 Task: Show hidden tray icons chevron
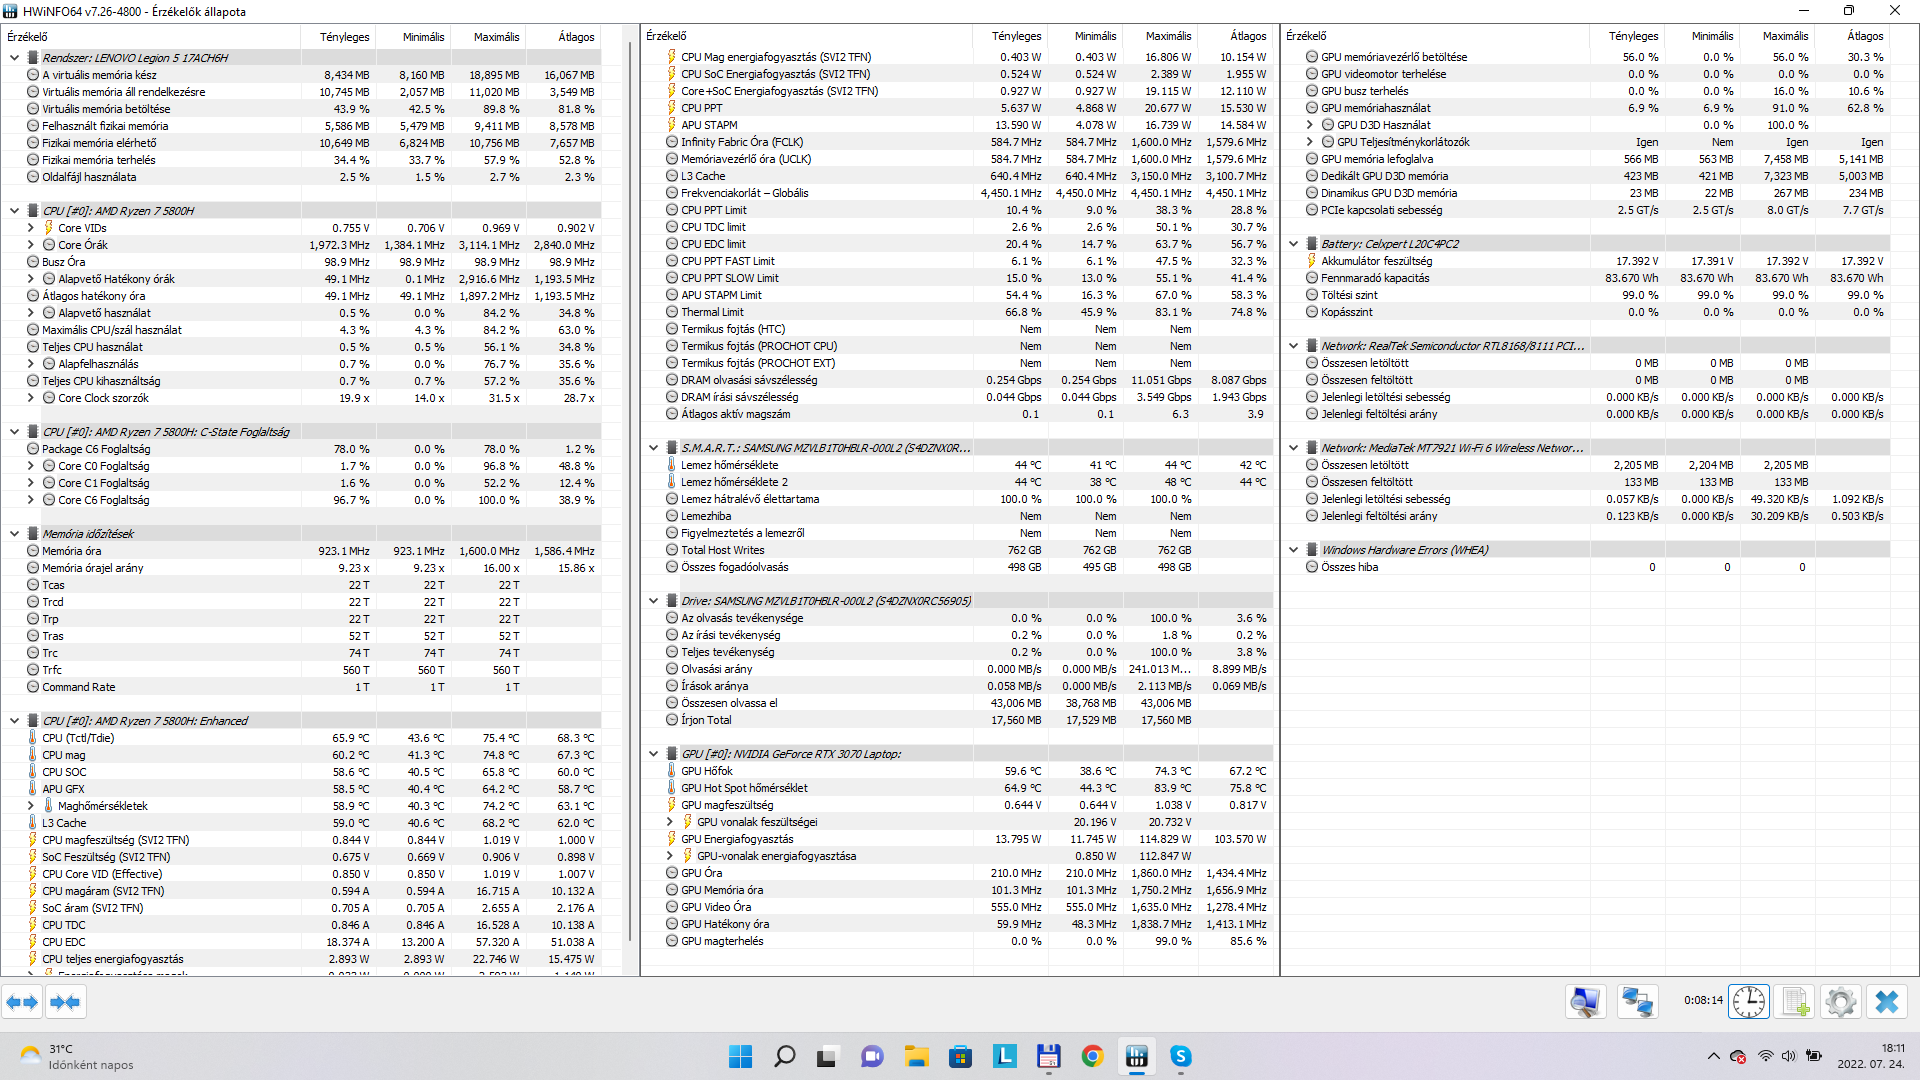point(1713,1057)
